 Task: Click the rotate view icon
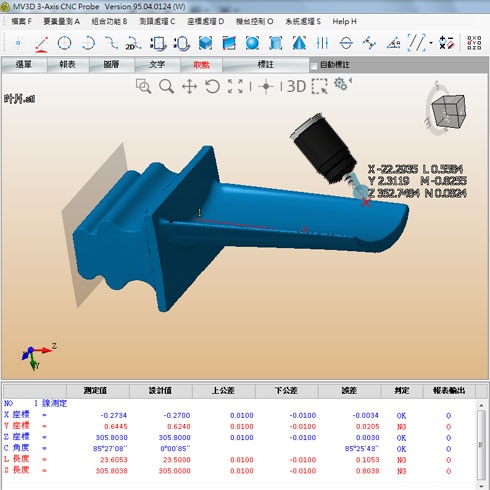[212, 86]
